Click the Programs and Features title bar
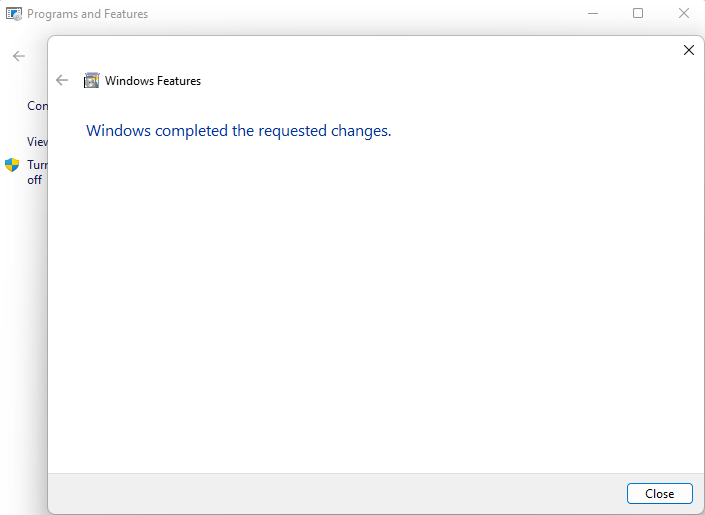 350,14
